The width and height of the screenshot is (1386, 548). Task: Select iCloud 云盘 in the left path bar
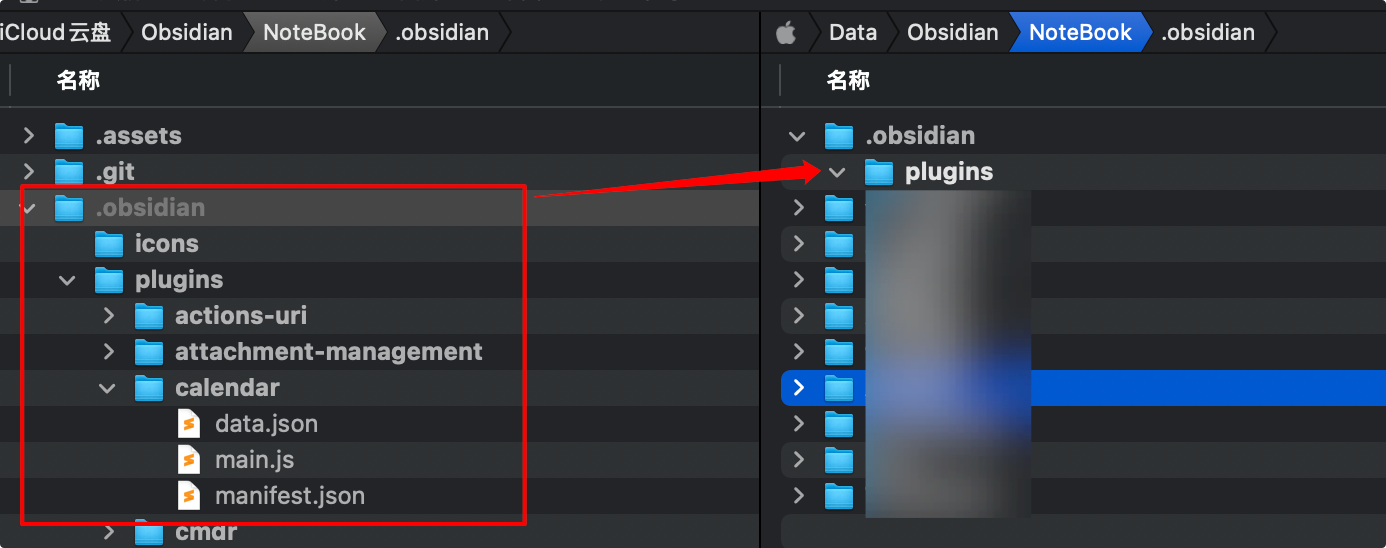[54, 33]
